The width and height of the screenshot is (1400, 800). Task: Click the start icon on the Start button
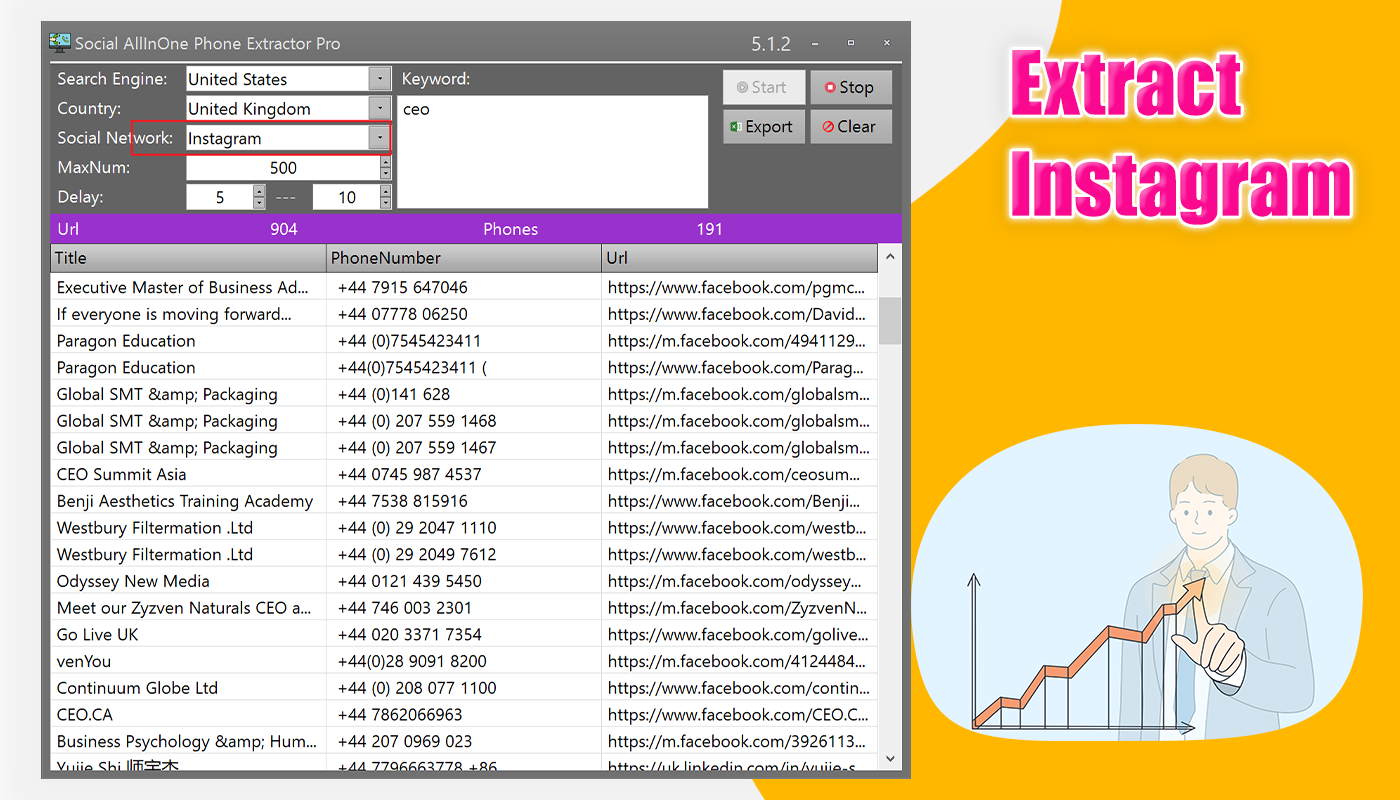(743, 87)
